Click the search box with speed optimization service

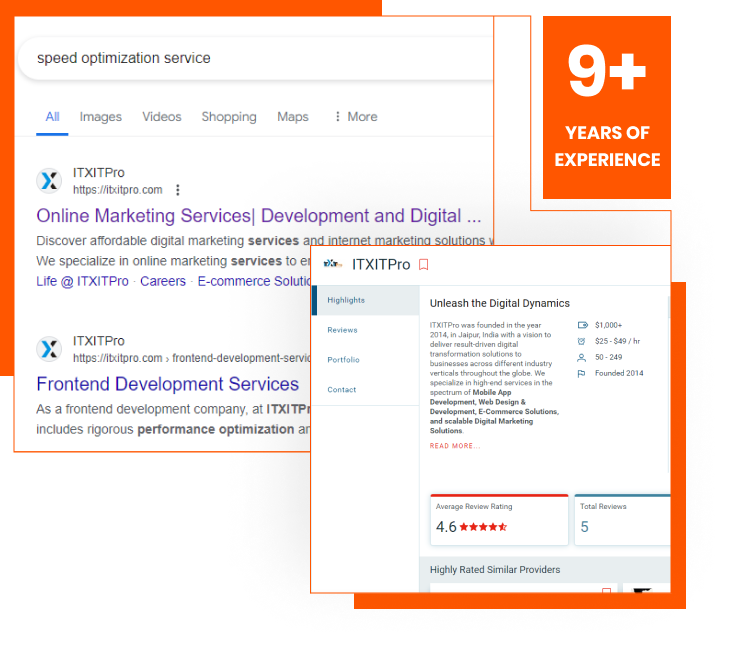tap(250, 58)
